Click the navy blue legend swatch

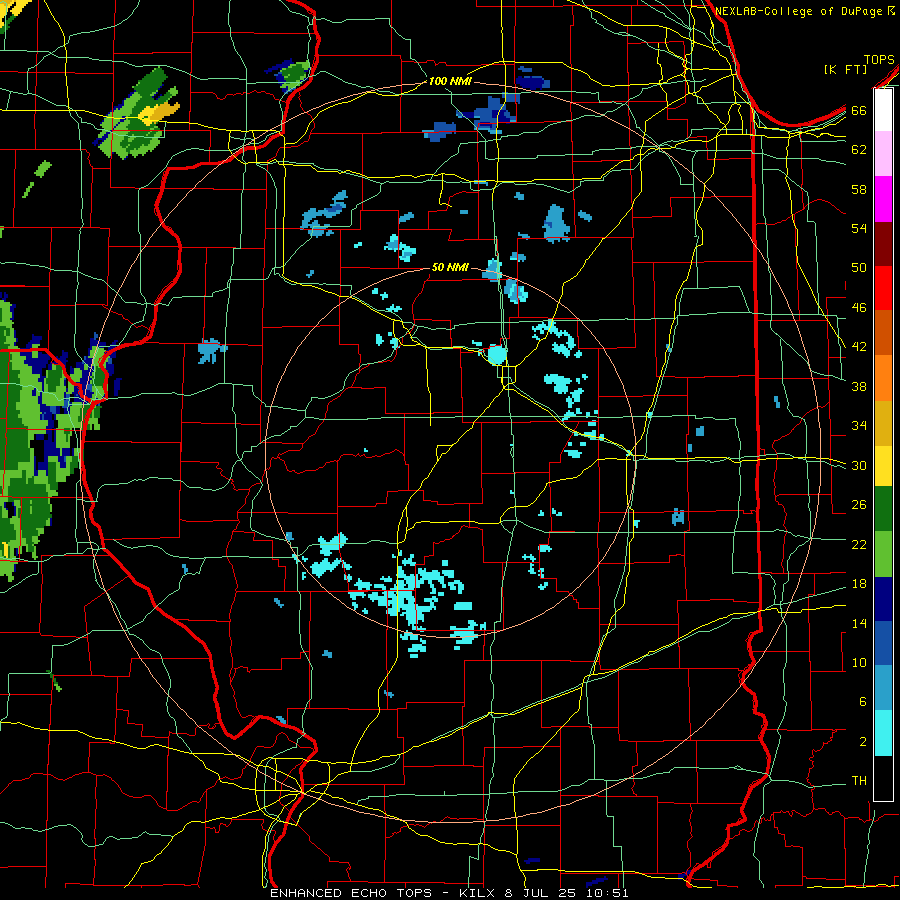pos(883,599)
